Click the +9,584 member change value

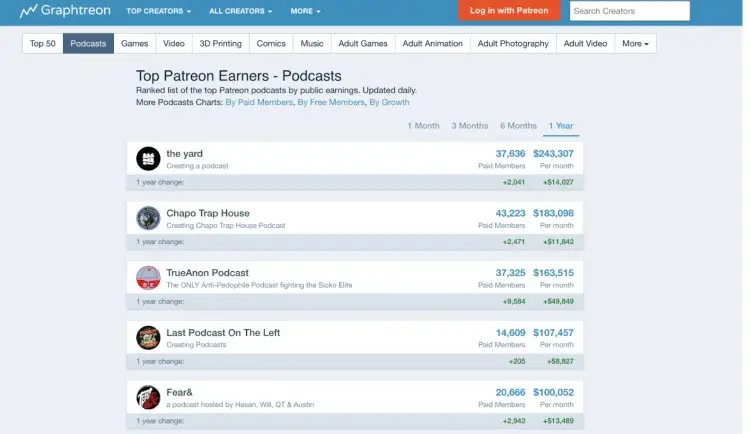tap(514, 301)
